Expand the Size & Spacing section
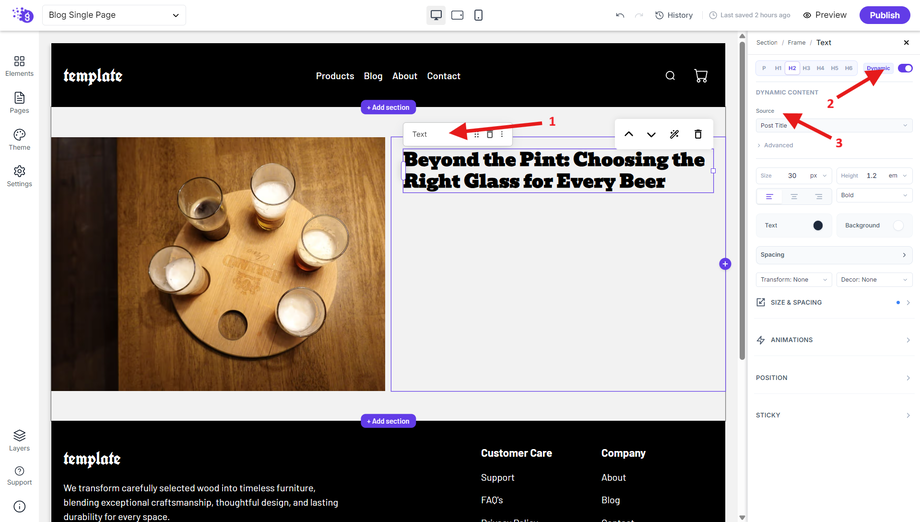 (x=834, y=303)
